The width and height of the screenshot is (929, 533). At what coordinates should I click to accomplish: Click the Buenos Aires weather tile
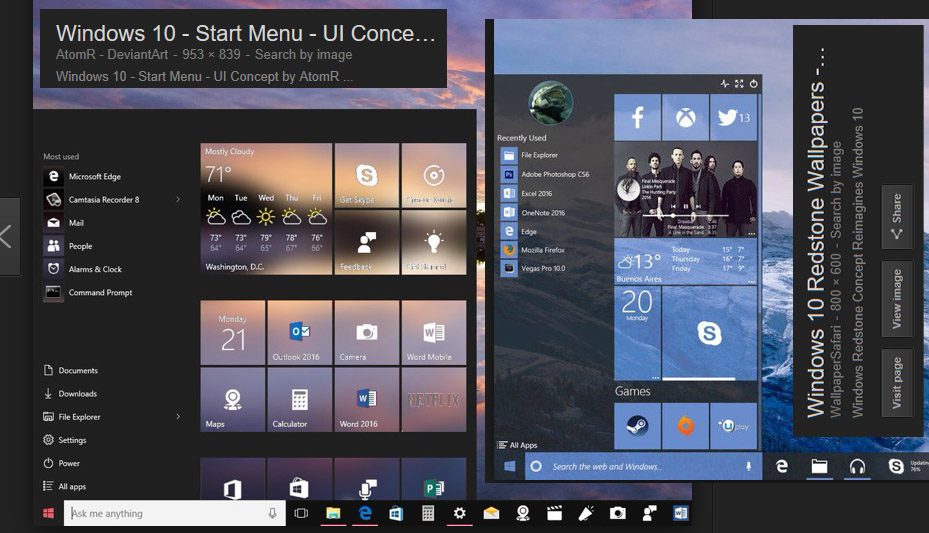pyautogui.click(x=685, y=262)
